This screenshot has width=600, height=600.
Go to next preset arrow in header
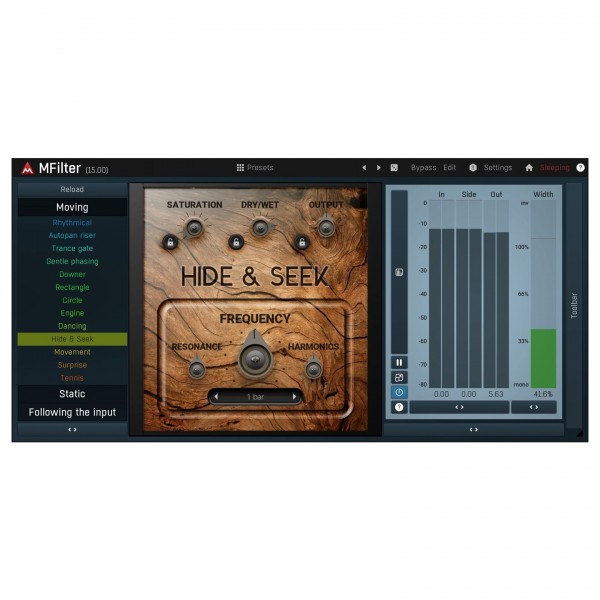click(378, 168)
